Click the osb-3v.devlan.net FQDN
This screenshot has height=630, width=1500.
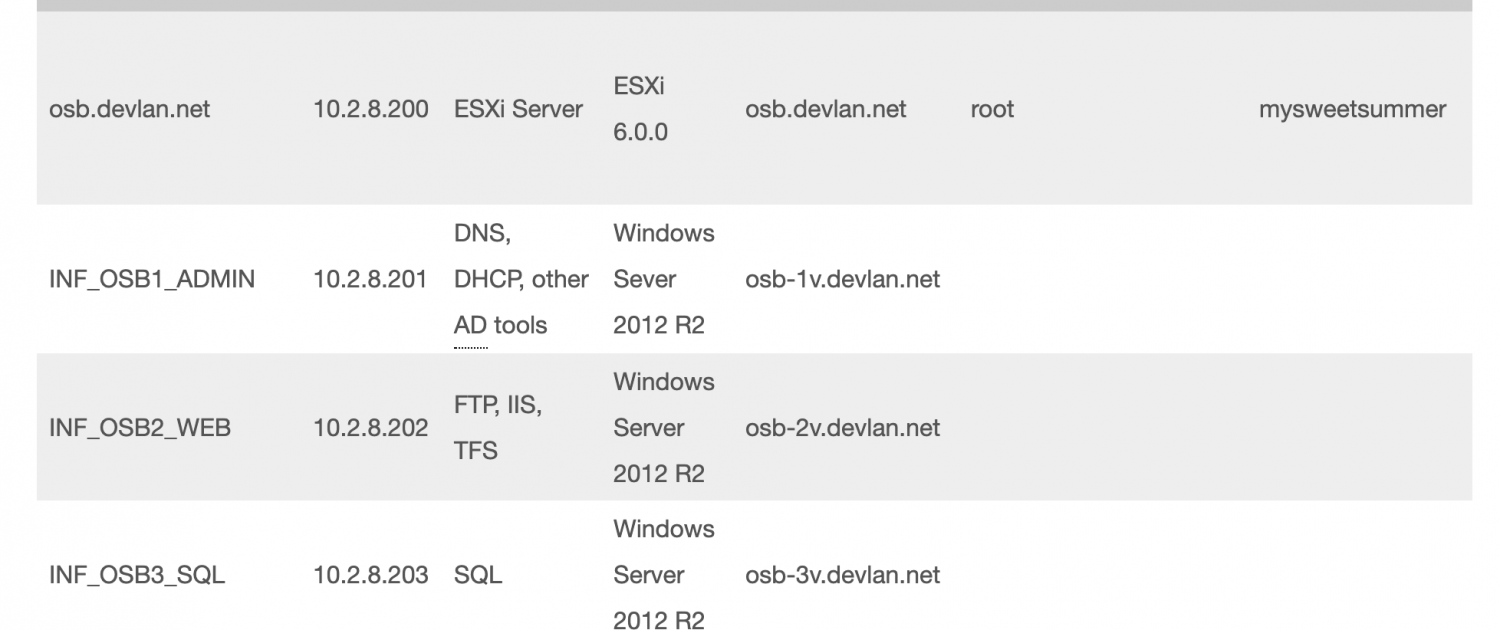tap(842, 575)
